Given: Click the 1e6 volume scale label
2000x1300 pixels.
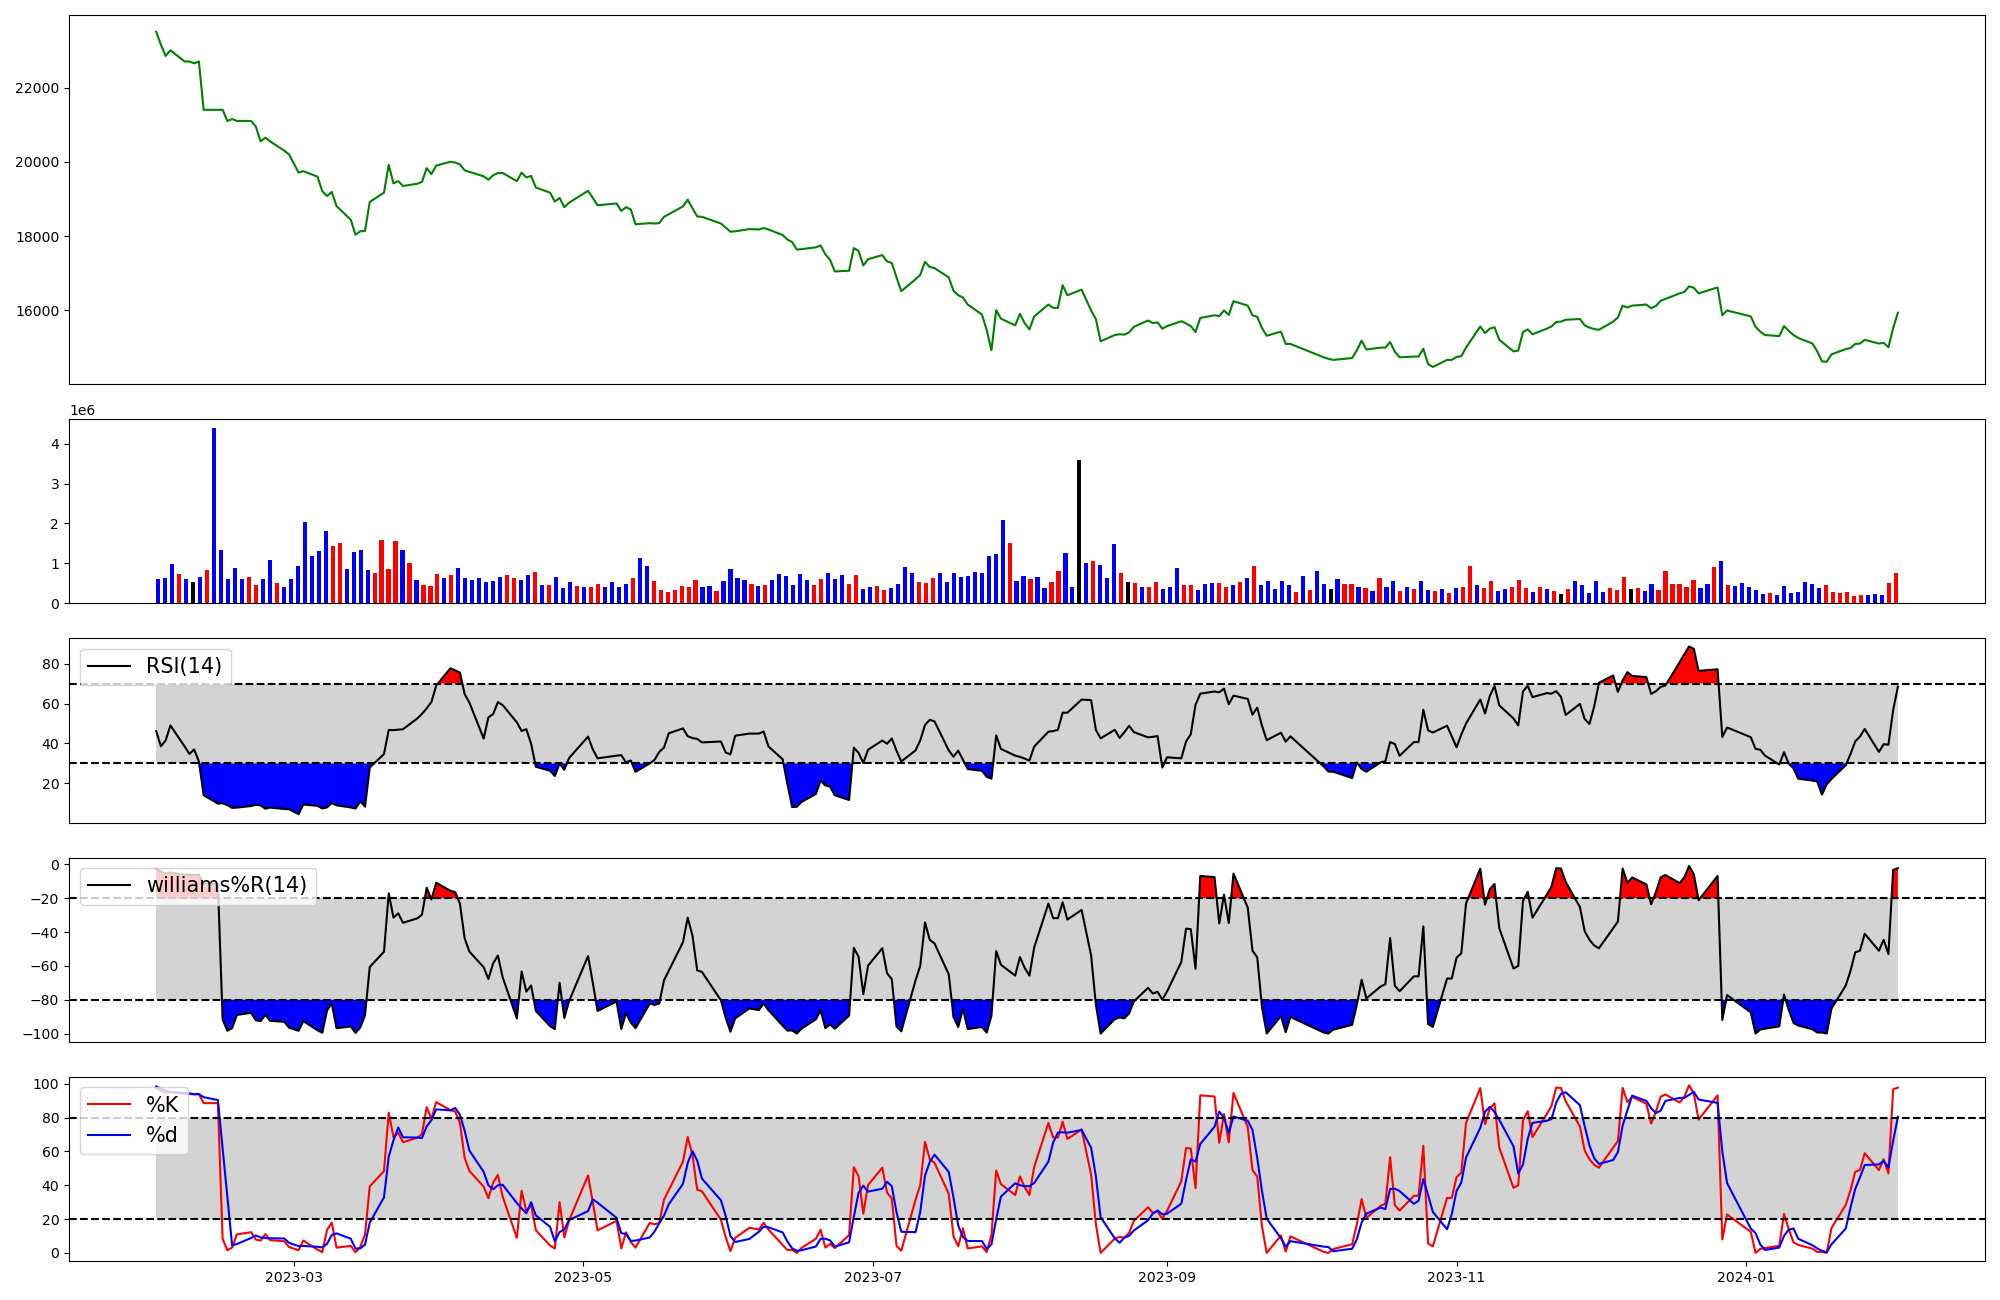Looking at the screenshot, I should (82, 411).
